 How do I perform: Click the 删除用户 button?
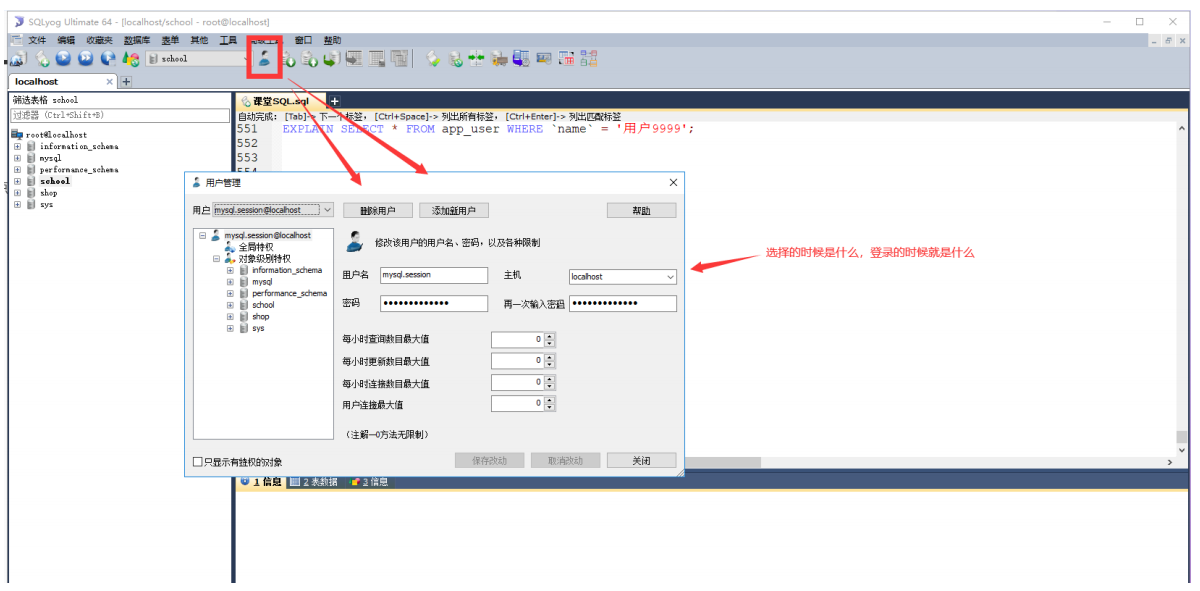click(x=378, y=211)
